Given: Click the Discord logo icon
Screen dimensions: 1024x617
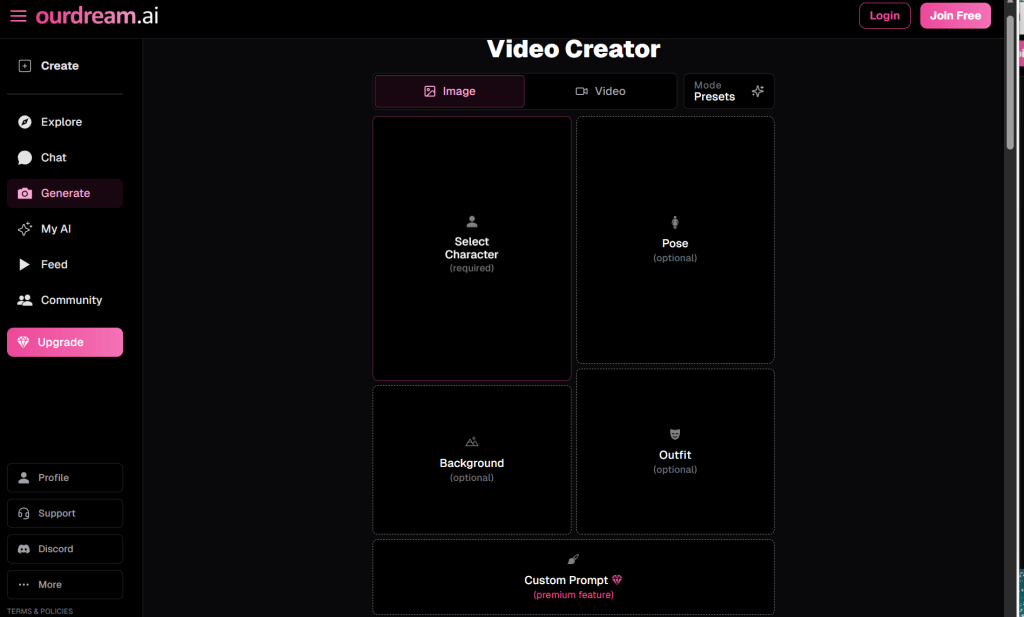Looking at the screenshot, I should [x=24, y=549].
